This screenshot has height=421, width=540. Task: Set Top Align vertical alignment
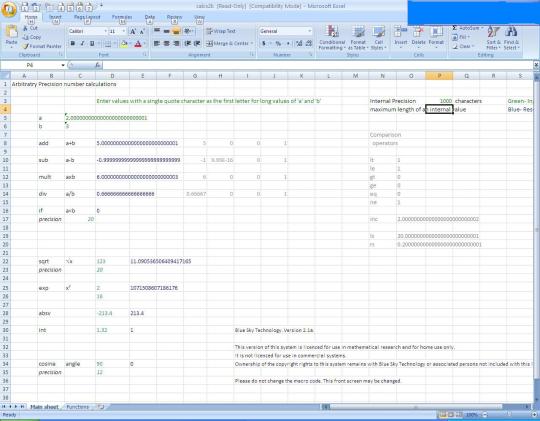point(157,31)
